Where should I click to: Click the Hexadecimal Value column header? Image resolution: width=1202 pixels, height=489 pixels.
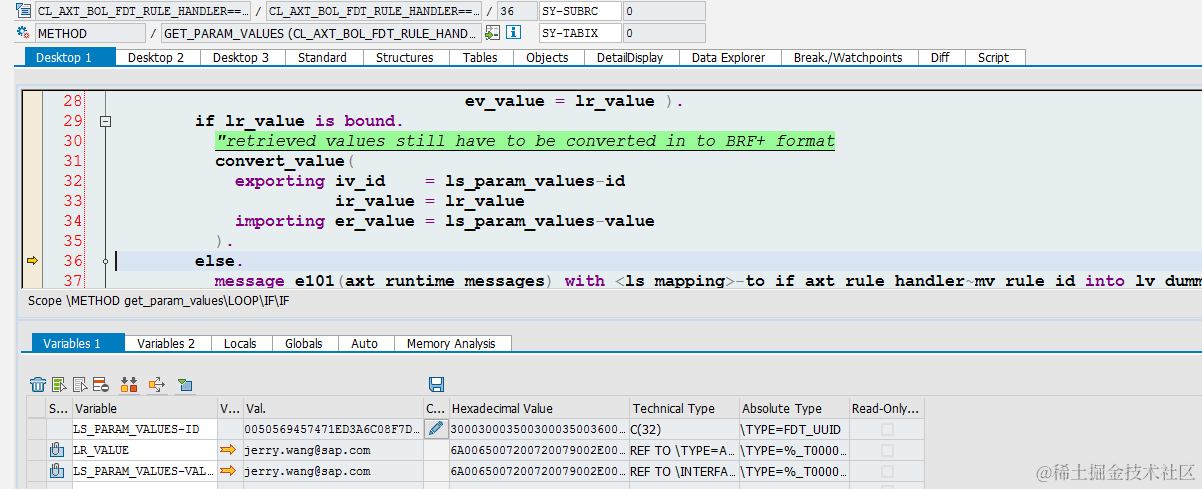coord(538,408)
